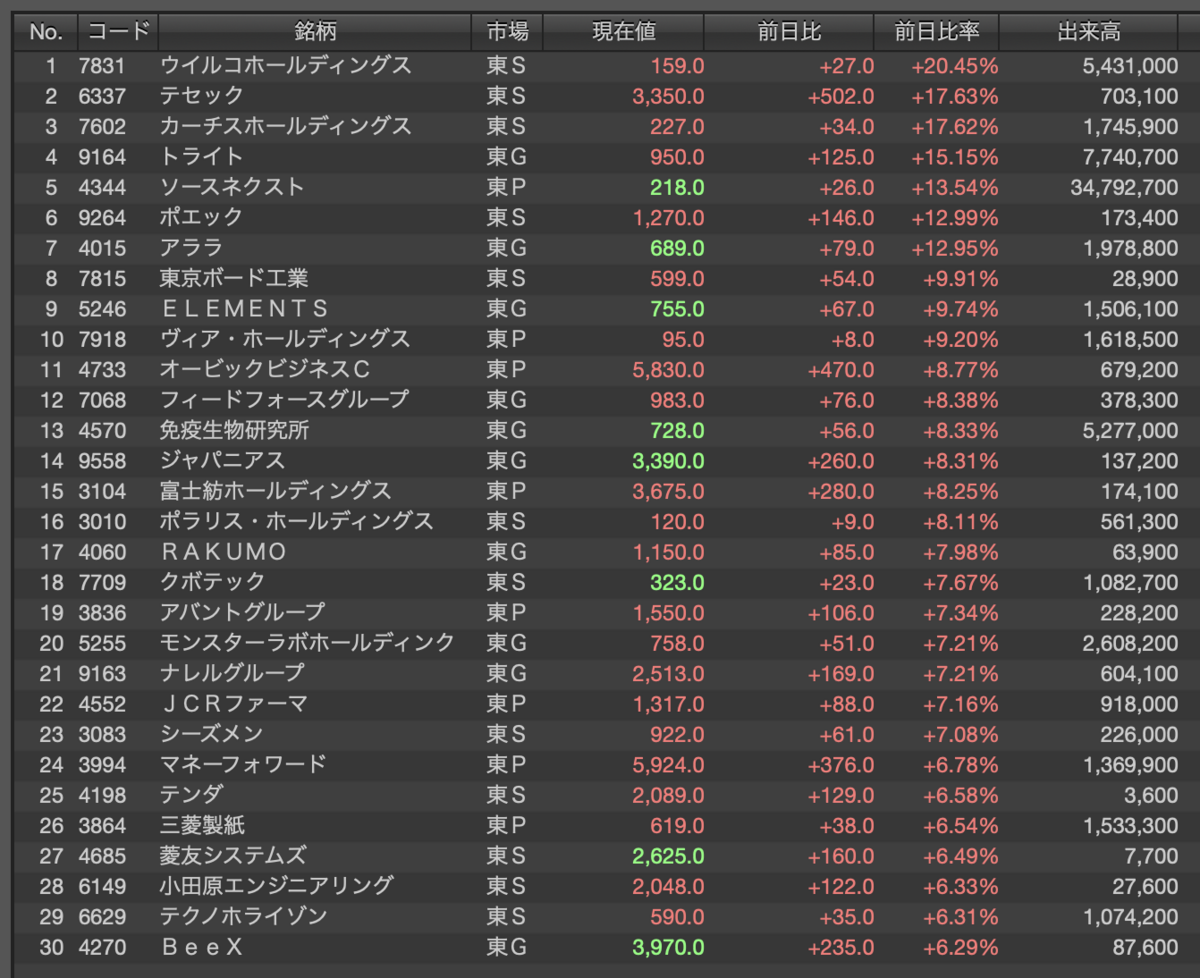The height and width of the screenshot is (978, 1200).
Task: Click the 出来高 column header
Action: tap(1090, 32)
